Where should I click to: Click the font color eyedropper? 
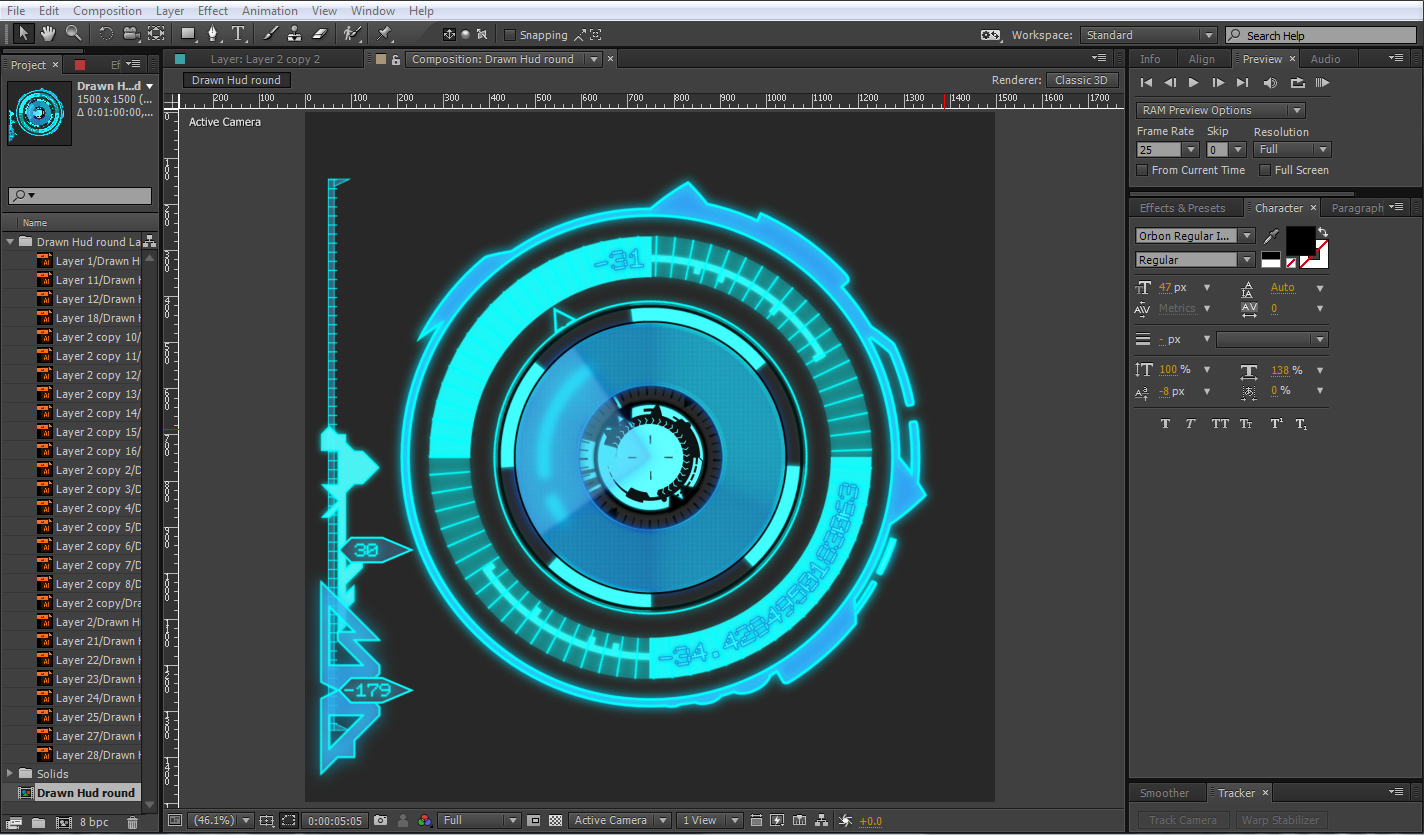[1271, 236]
